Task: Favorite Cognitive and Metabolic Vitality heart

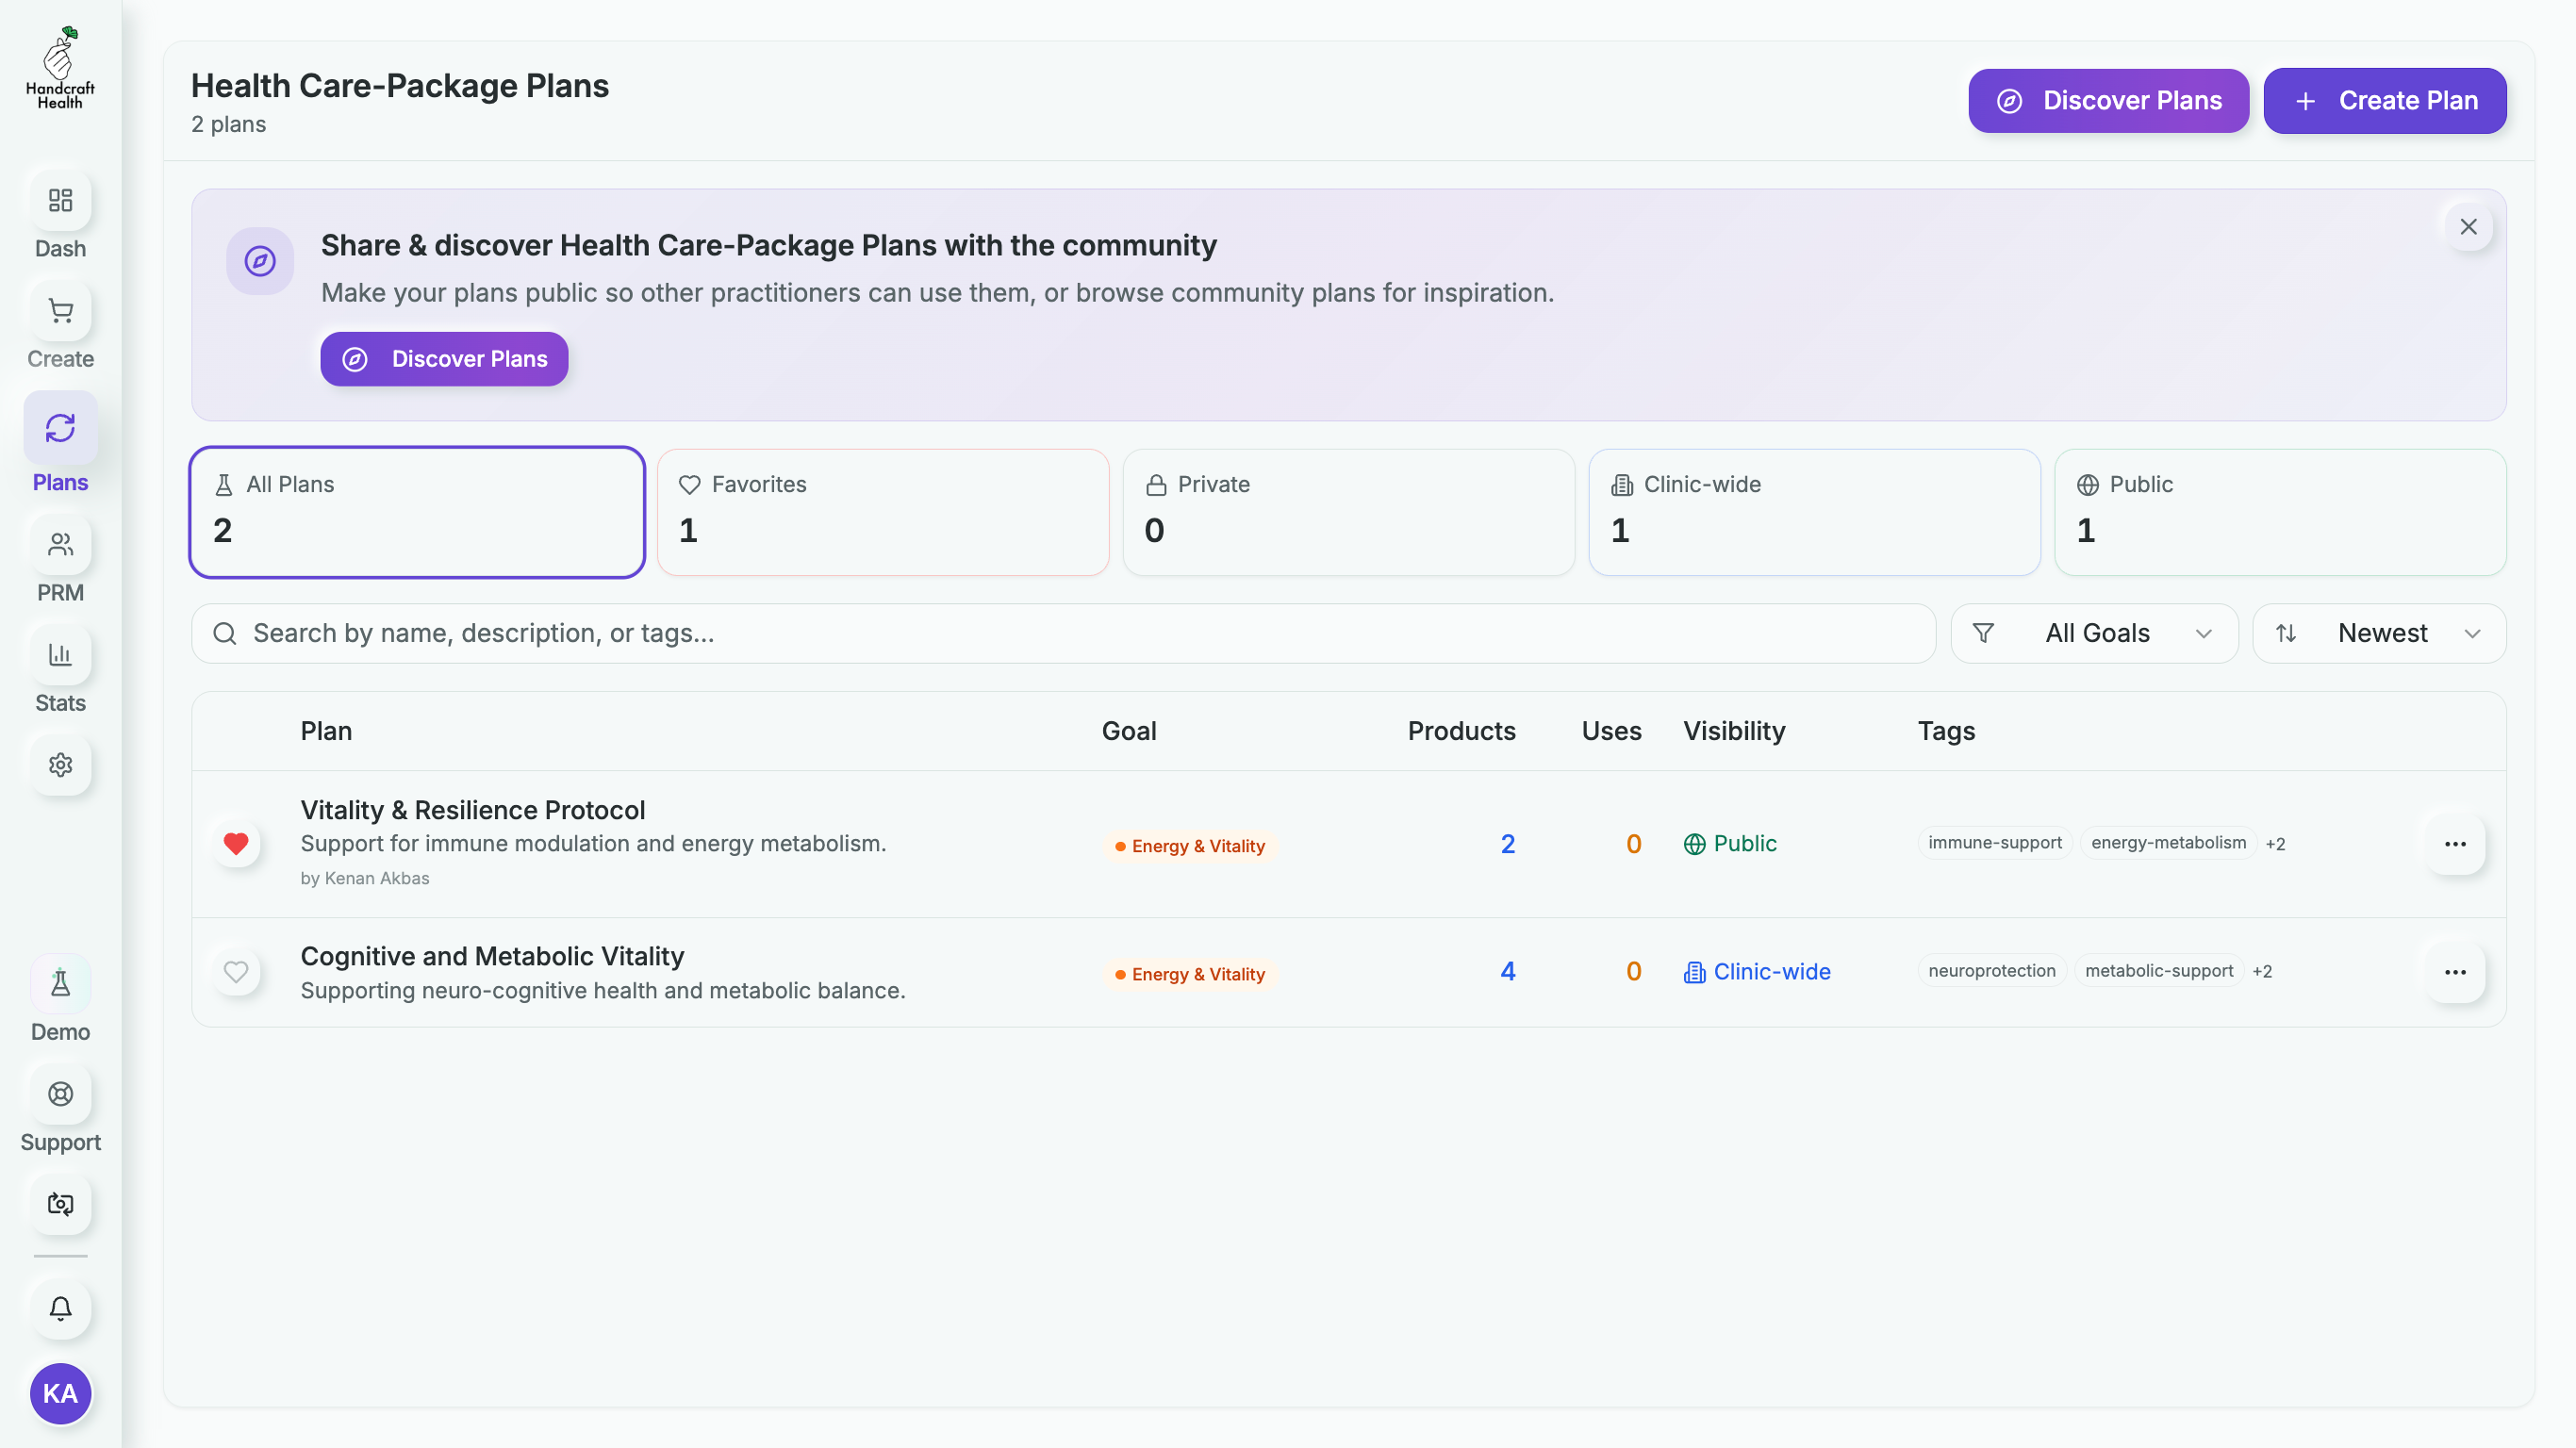Action: pyautogui.click(x=236, y=972)
